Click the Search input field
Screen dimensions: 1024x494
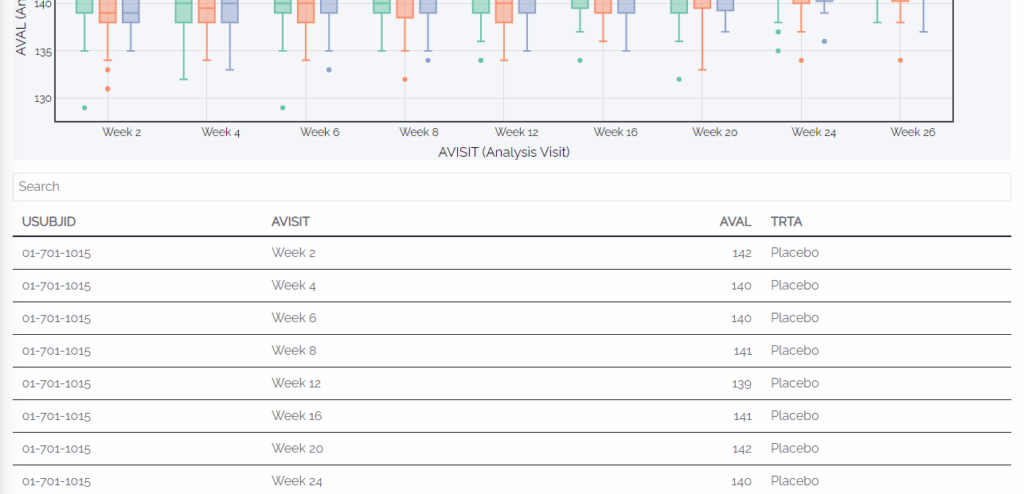pyautogui.click(x=511, y=187)
